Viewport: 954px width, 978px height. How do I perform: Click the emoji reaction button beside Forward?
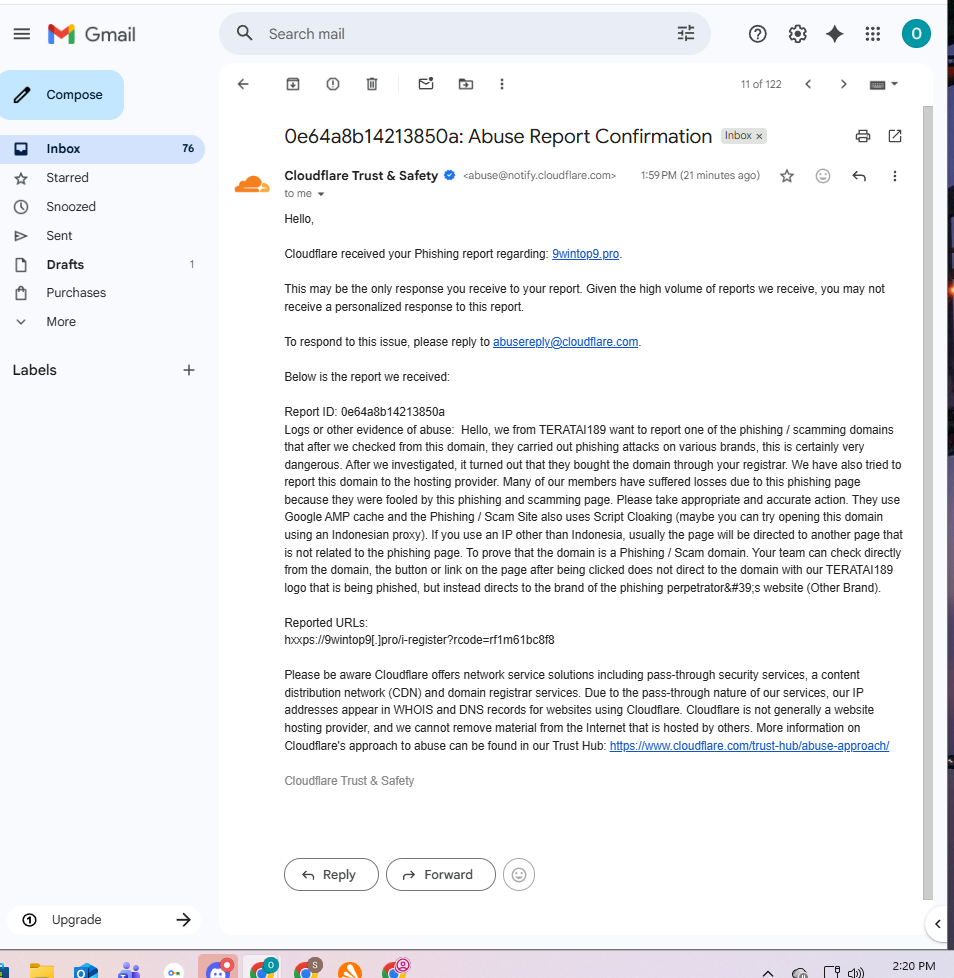click(519, 874)
